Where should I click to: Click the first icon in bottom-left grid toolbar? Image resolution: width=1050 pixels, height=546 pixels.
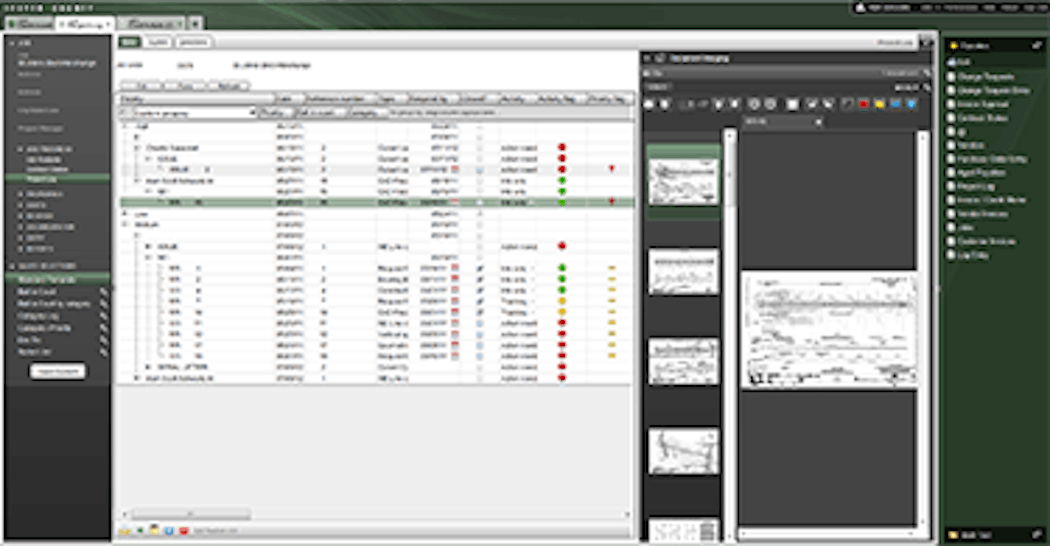click(x=124, y=529)
